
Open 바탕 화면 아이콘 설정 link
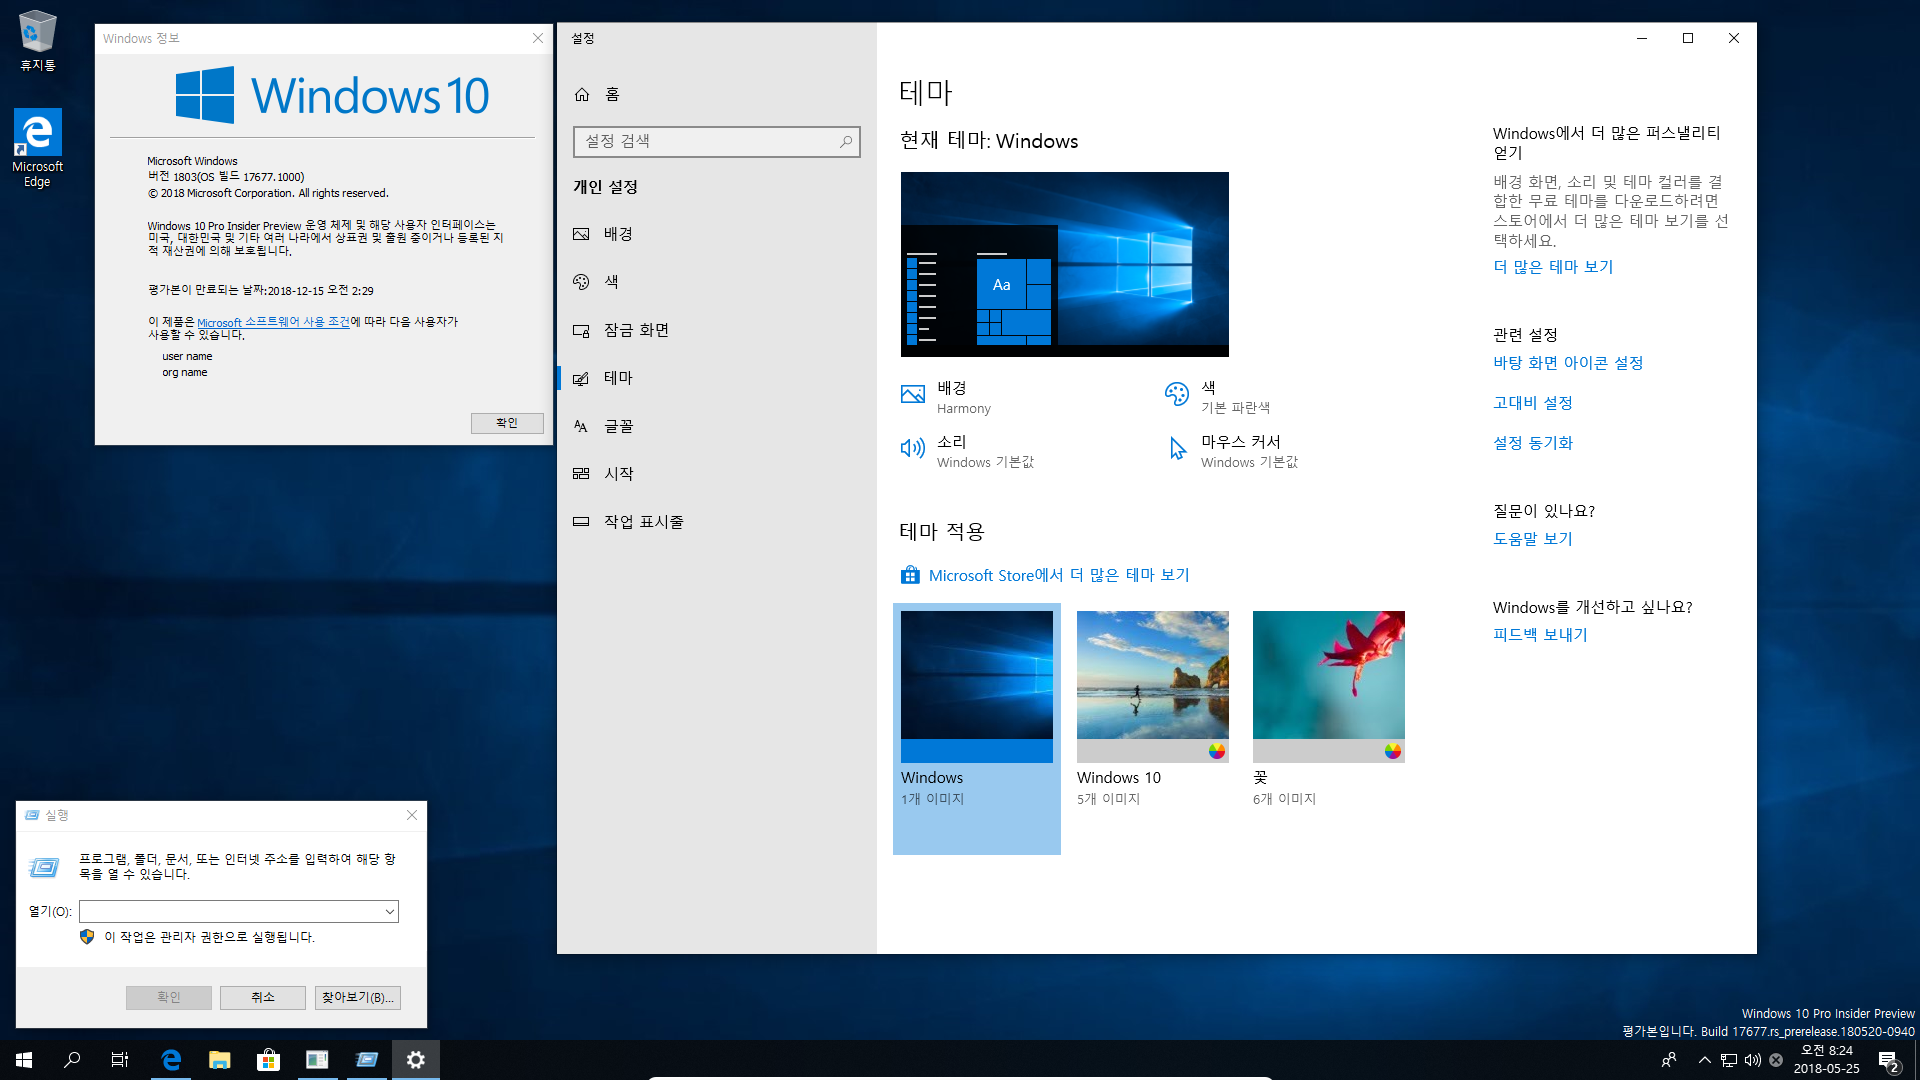click(x=1568, y=363)
